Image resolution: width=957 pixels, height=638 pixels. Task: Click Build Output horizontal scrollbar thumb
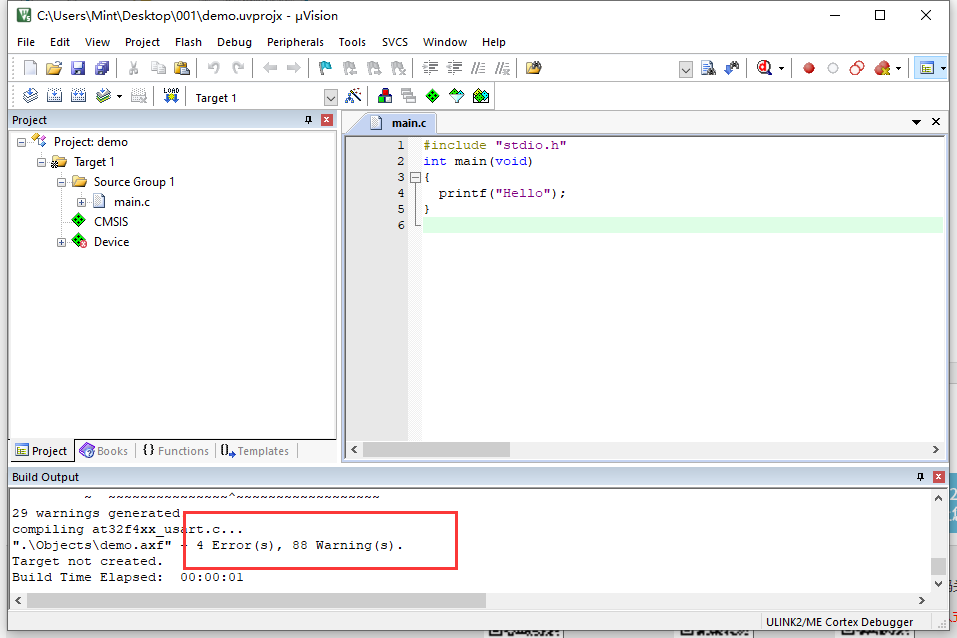pos(256,601)
